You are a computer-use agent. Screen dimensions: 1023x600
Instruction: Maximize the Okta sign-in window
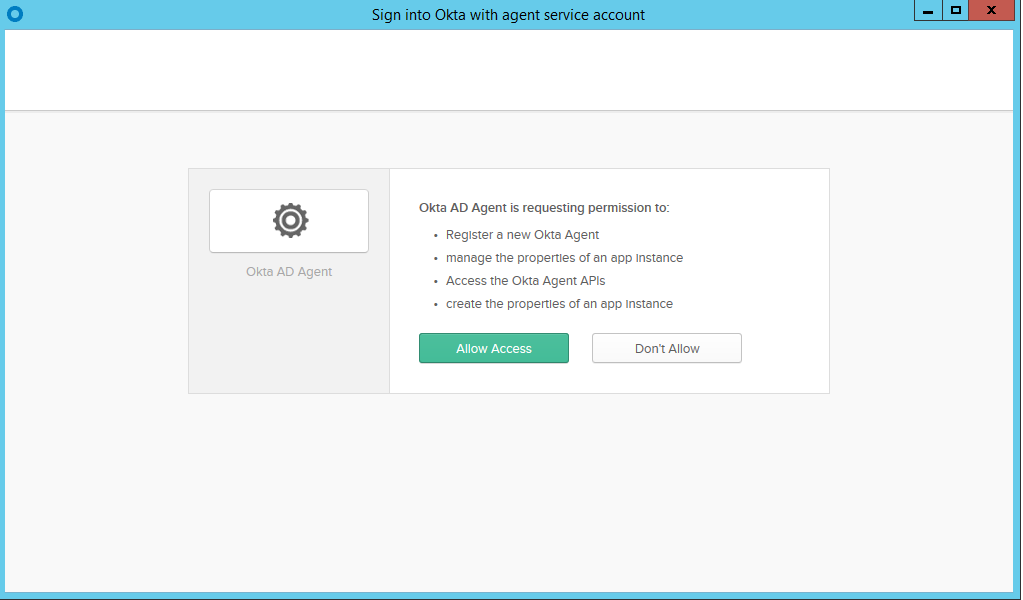point(956,10)
